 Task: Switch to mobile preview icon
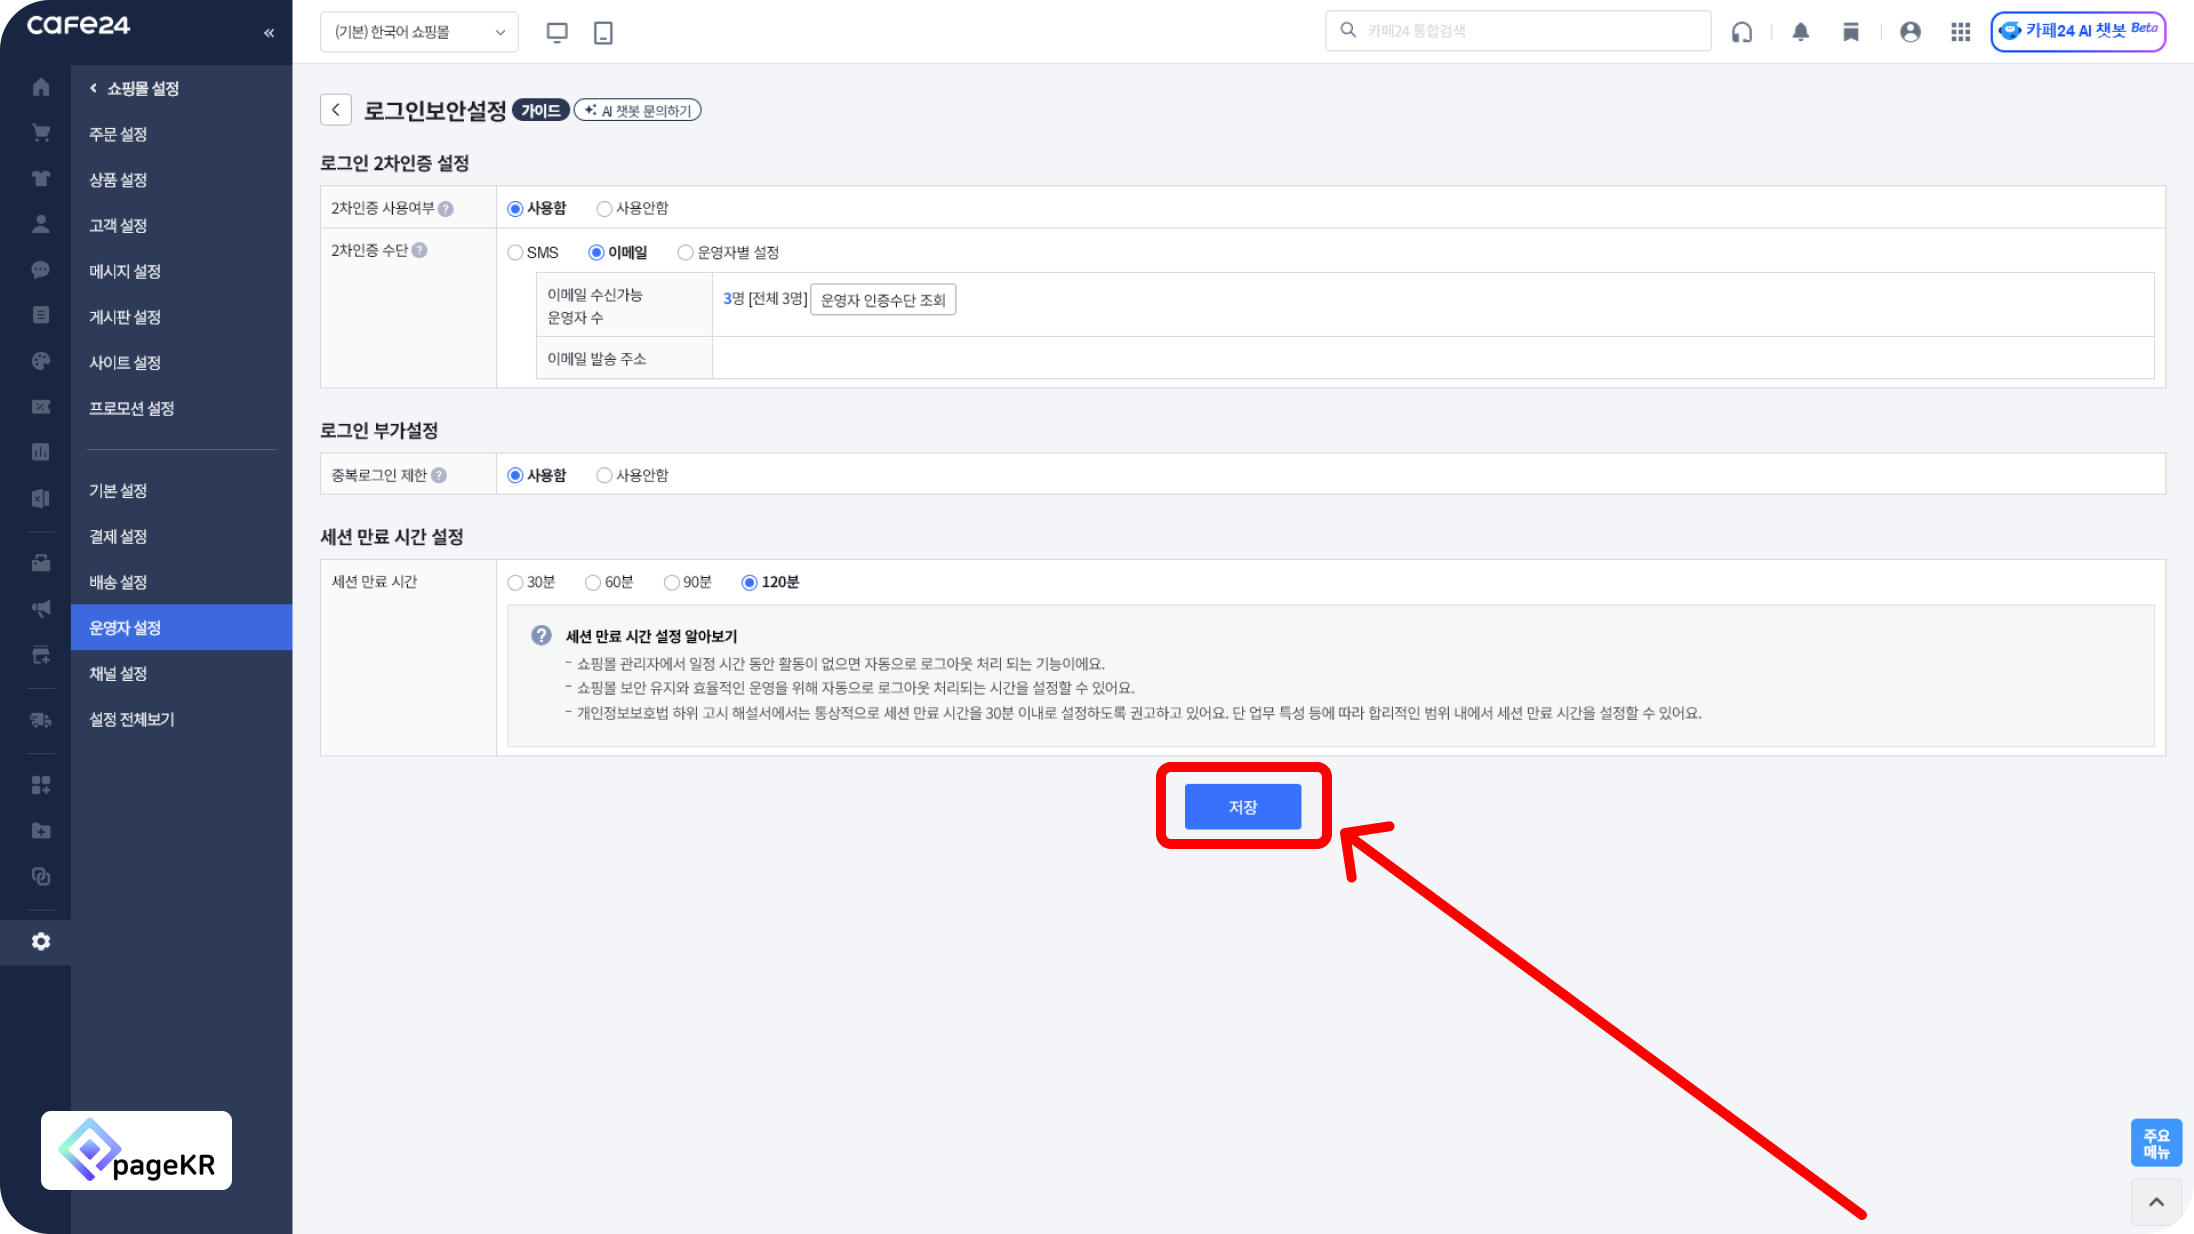pyautogui.click(x=603, y=32)
